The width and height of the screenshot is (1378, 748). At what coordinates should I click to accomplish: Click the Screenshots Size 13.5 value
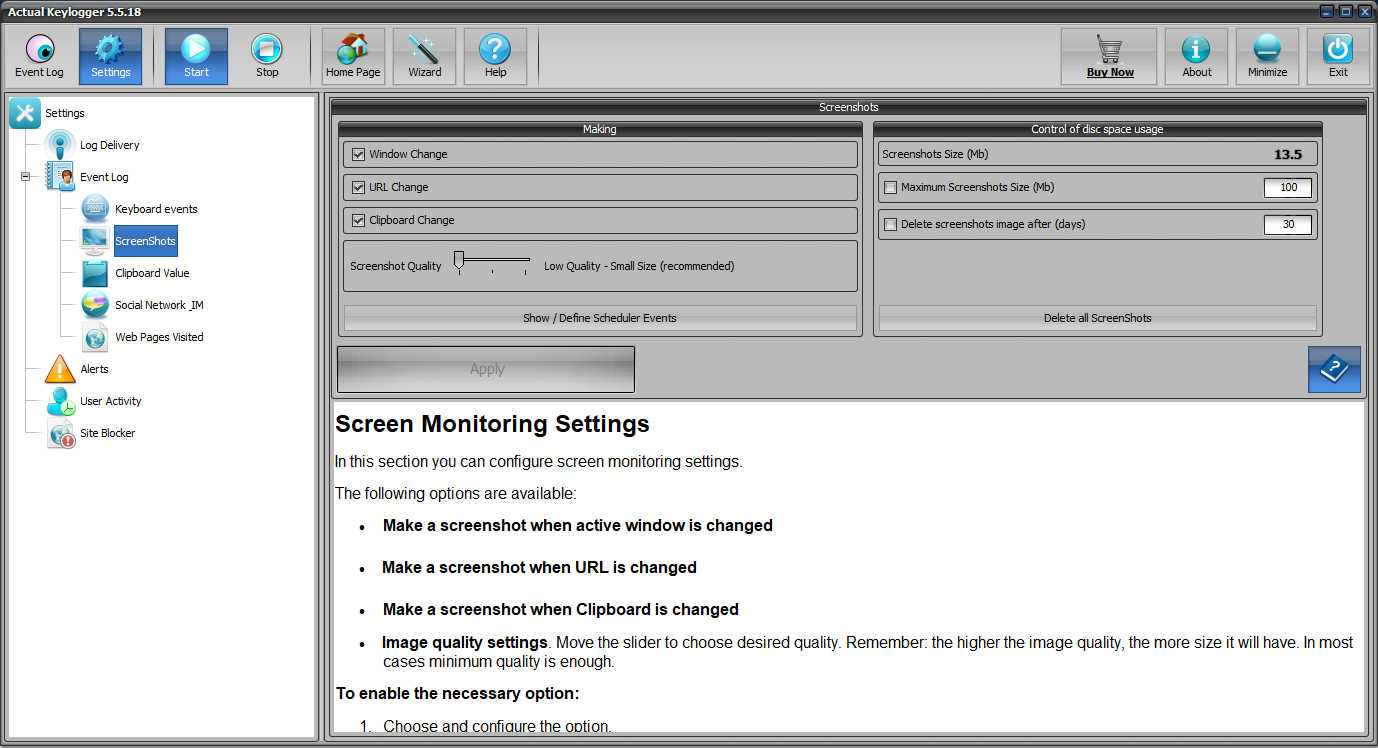pyautogui.click(x=1288, y=154)
